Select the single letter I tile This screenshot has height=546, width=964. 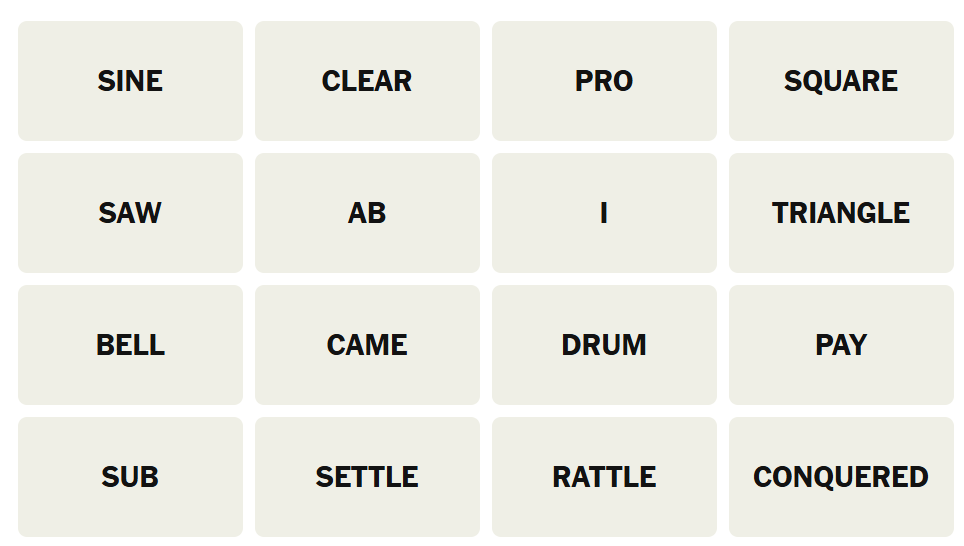point(604,213)
